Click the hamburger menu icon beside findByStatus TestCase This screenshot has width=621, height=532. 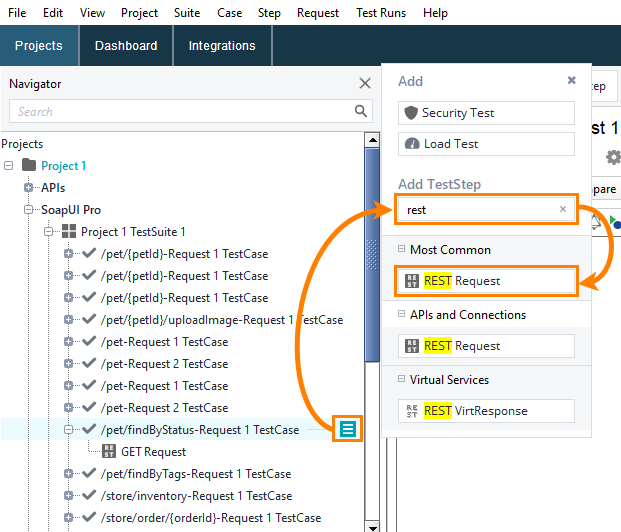pos(348,429)
